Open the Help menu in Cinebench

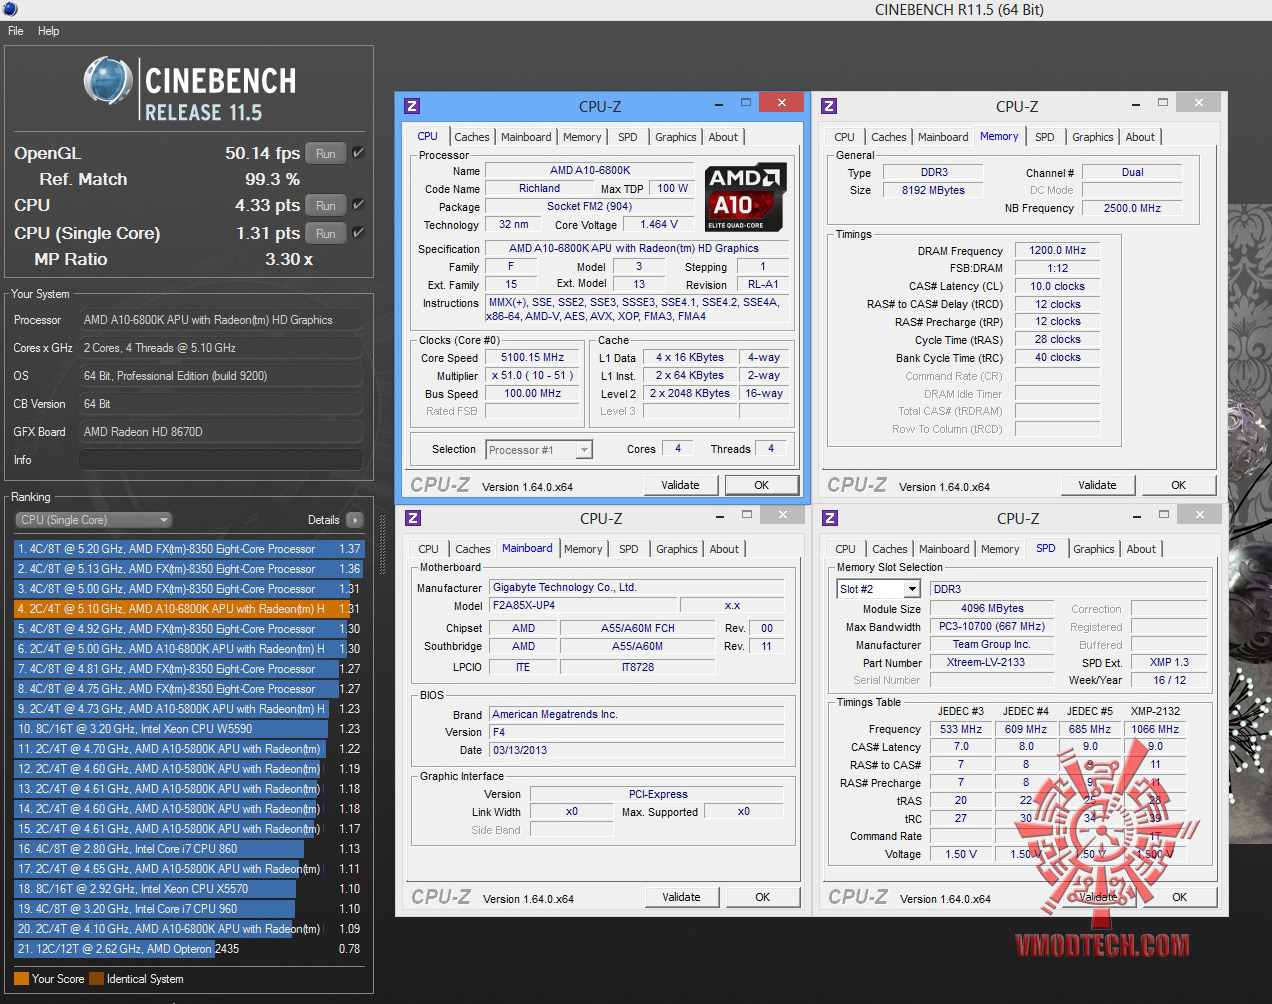tap(49, 31)
